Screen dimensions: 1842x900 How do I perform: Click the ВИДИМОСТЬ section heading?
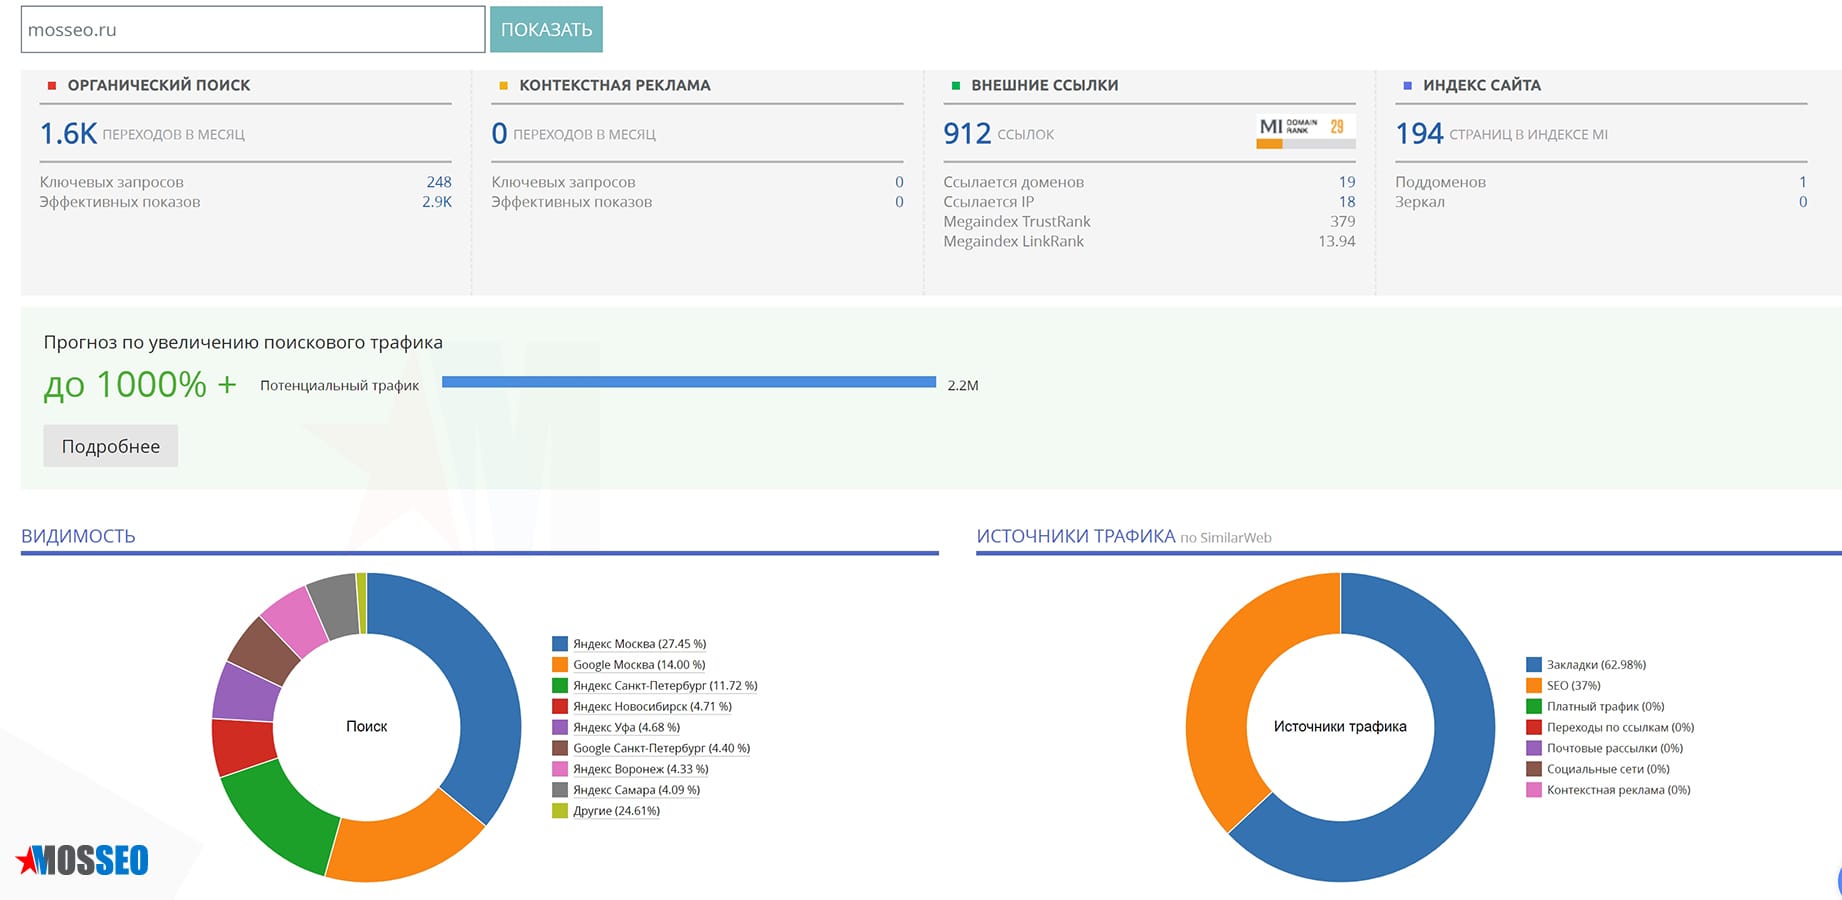pos(78,536)
